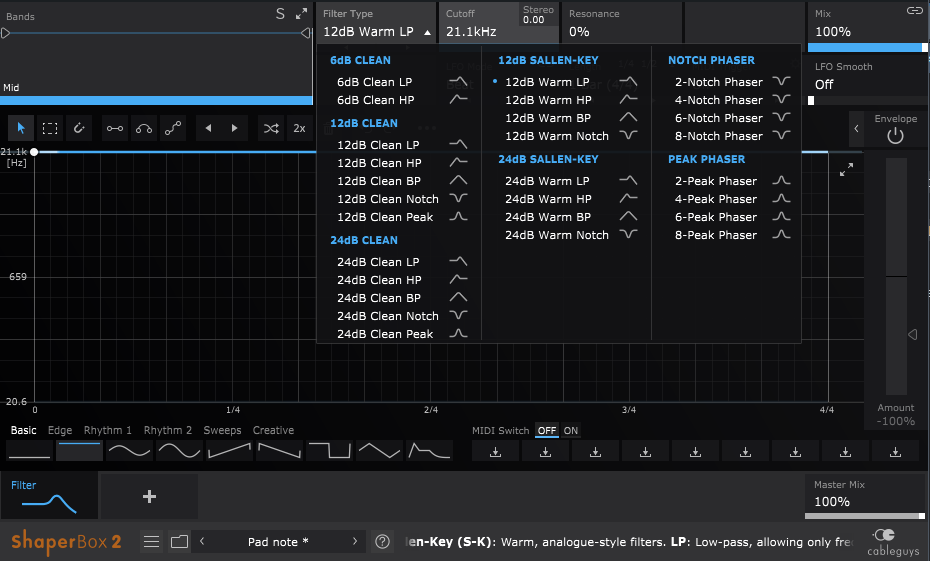Image resolution: width=930 pixels, height=561 pixels.
Task: Open the Filter Type dropdown
Action: pos(377,24)
